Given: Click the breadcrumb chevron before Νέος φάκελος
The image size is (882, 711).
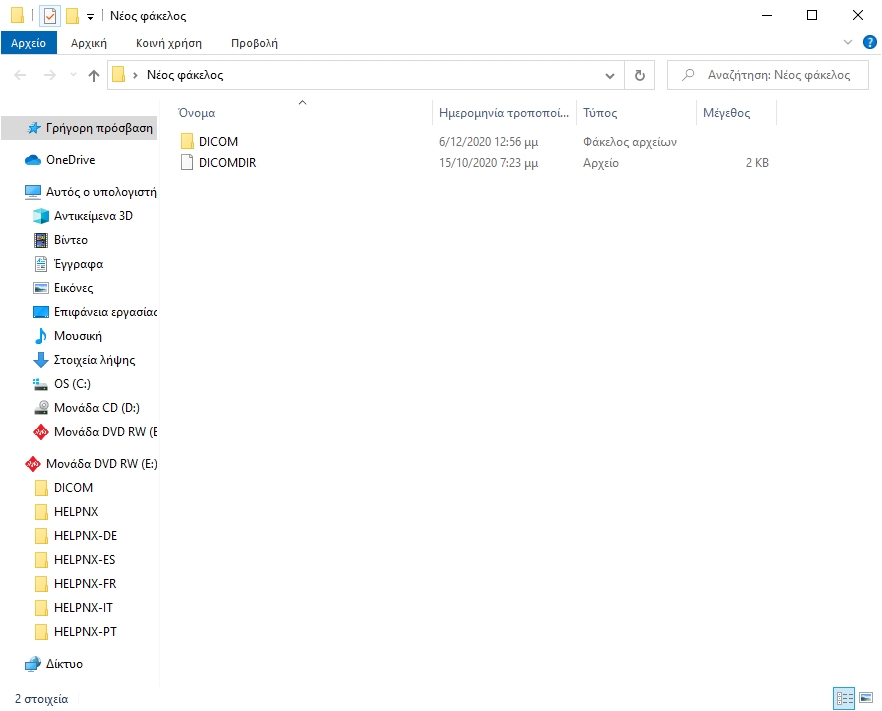Looking at the screenshot, I should [135, 75].
